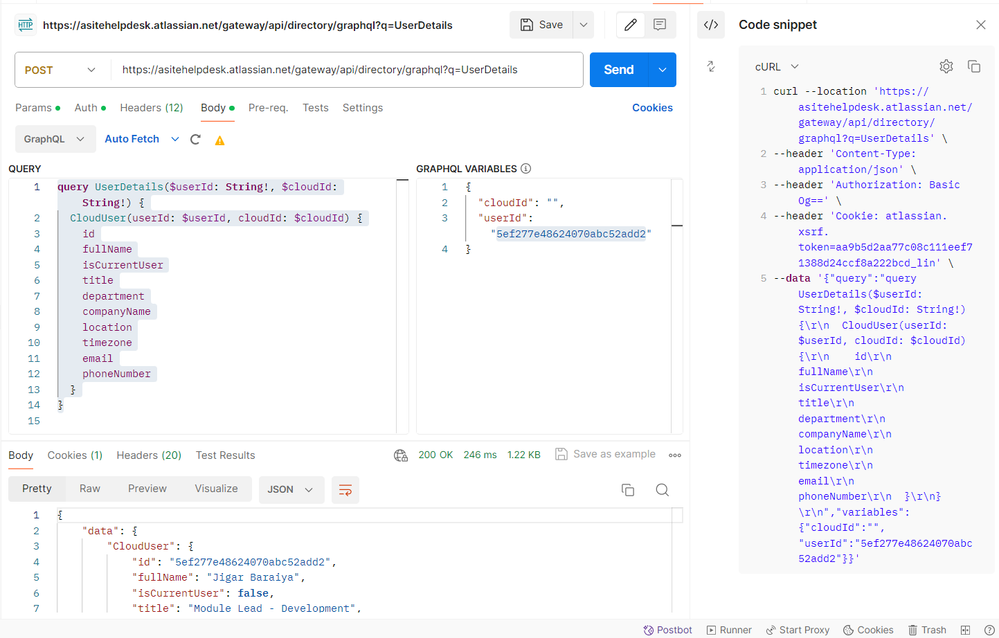This screenshot has height=638, width=999.
Task: Switch response view to Visualize
Action: pos(216,488)
